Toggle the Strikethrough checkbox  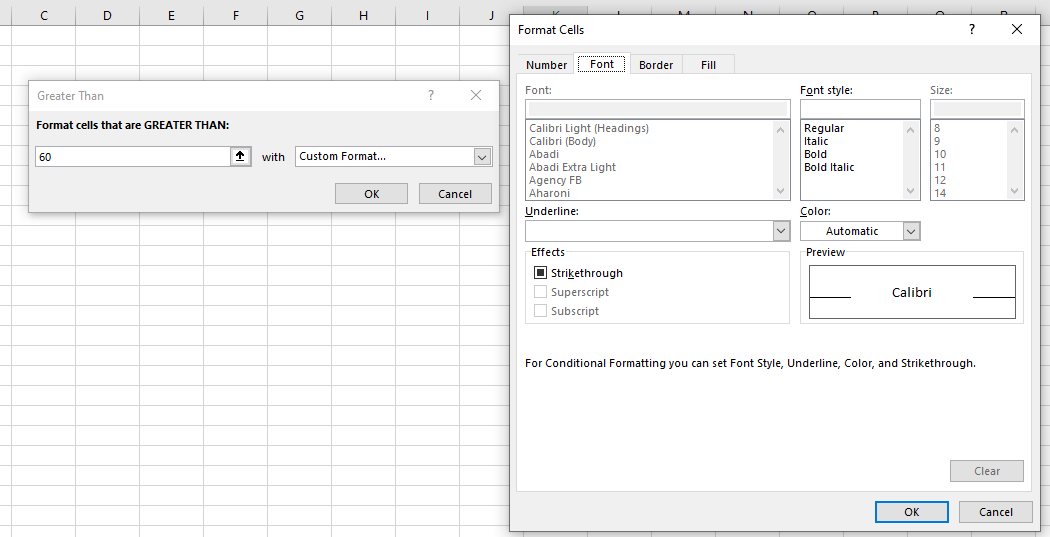pyautogui.click(x=540, y=273)
